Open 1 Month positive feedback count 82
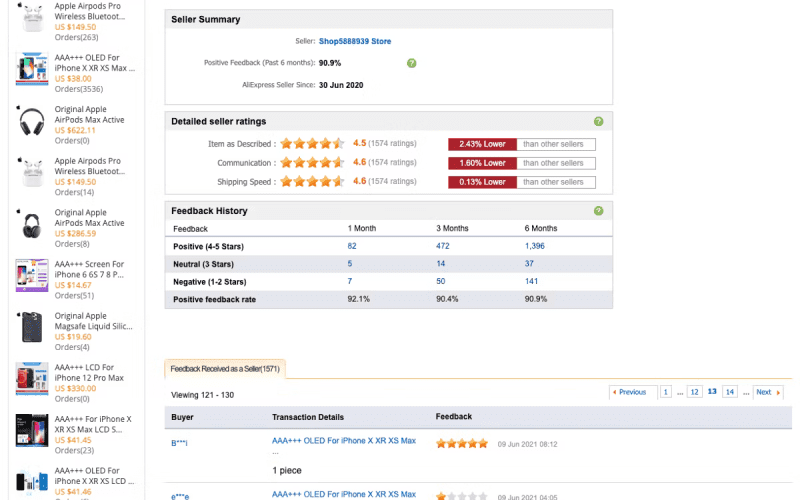Image resolution: width=800 pixels, height=500 pixels. (352, 246)
